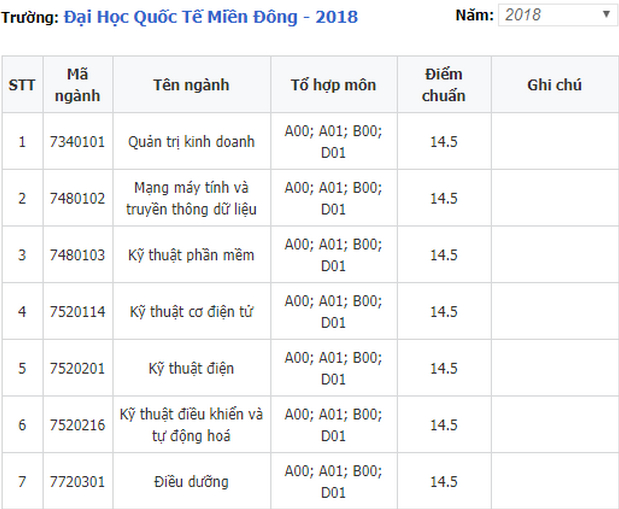Screen dimensions: 619x509
Task: Click the Mã ngành column header
Action: tap(77, 85)
